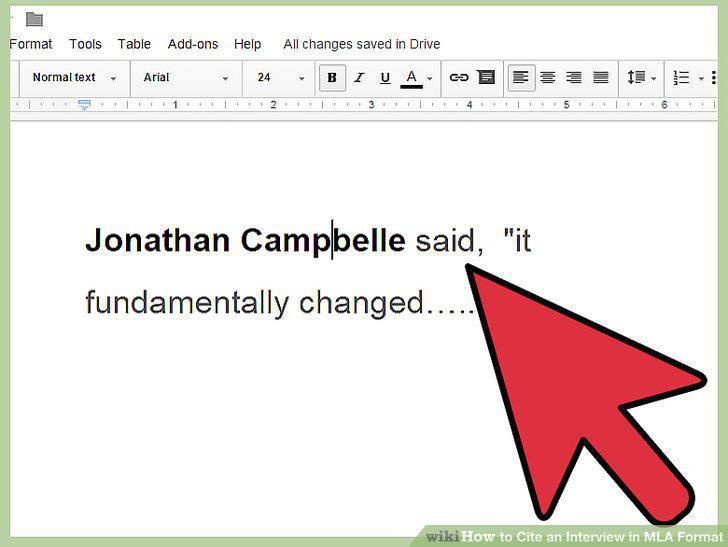
Task: Open the text color picker
Action: [x=411, y=78]
